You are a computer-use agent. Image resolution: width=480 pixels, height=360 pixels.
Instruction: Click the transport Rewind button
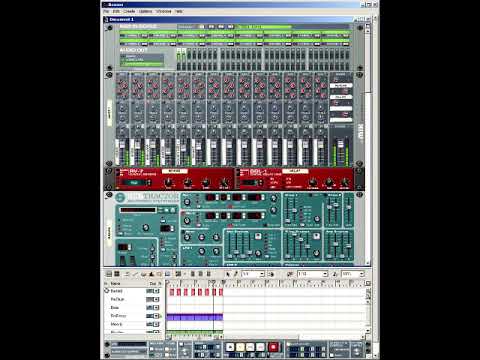point(251,347)
